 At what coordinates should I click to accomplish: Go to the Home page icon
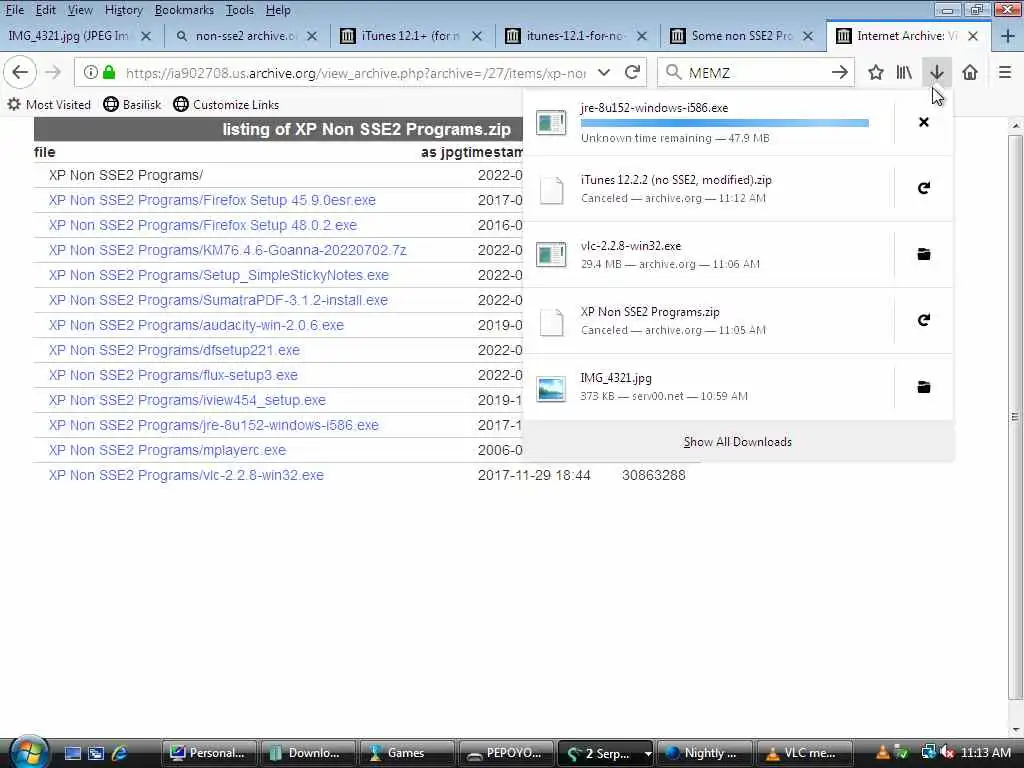[x=970, y=72]
